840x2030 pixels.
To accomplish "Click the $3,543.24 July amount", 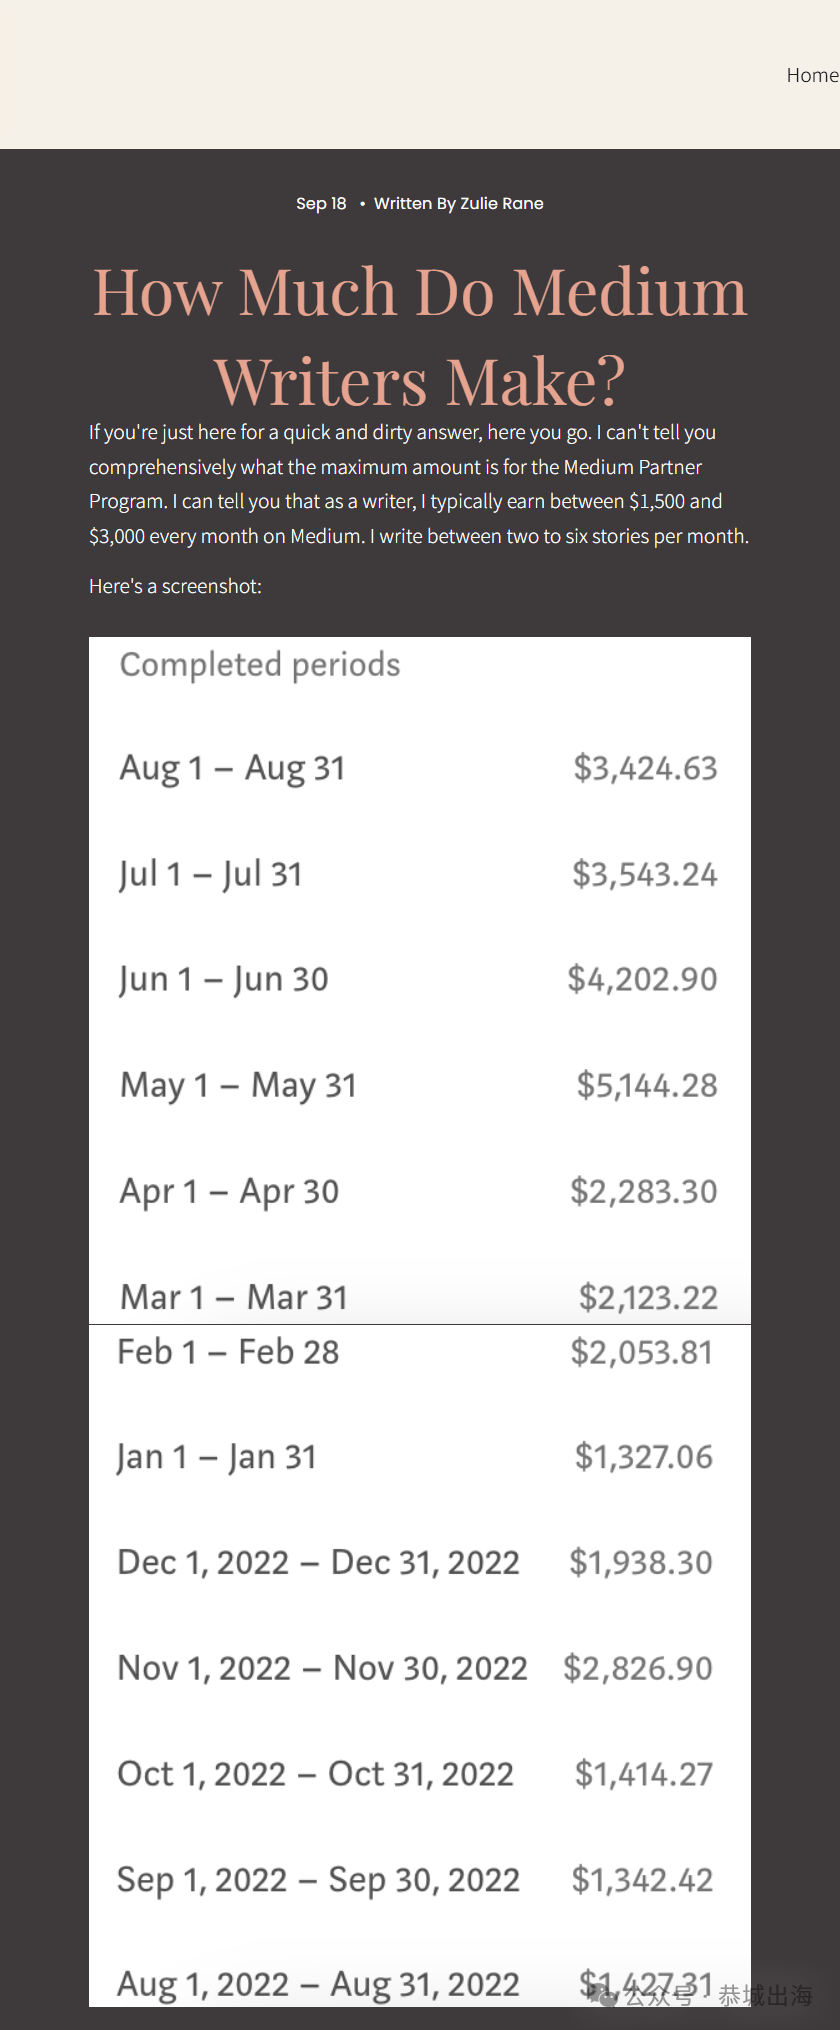I will [x=645, y=874].
